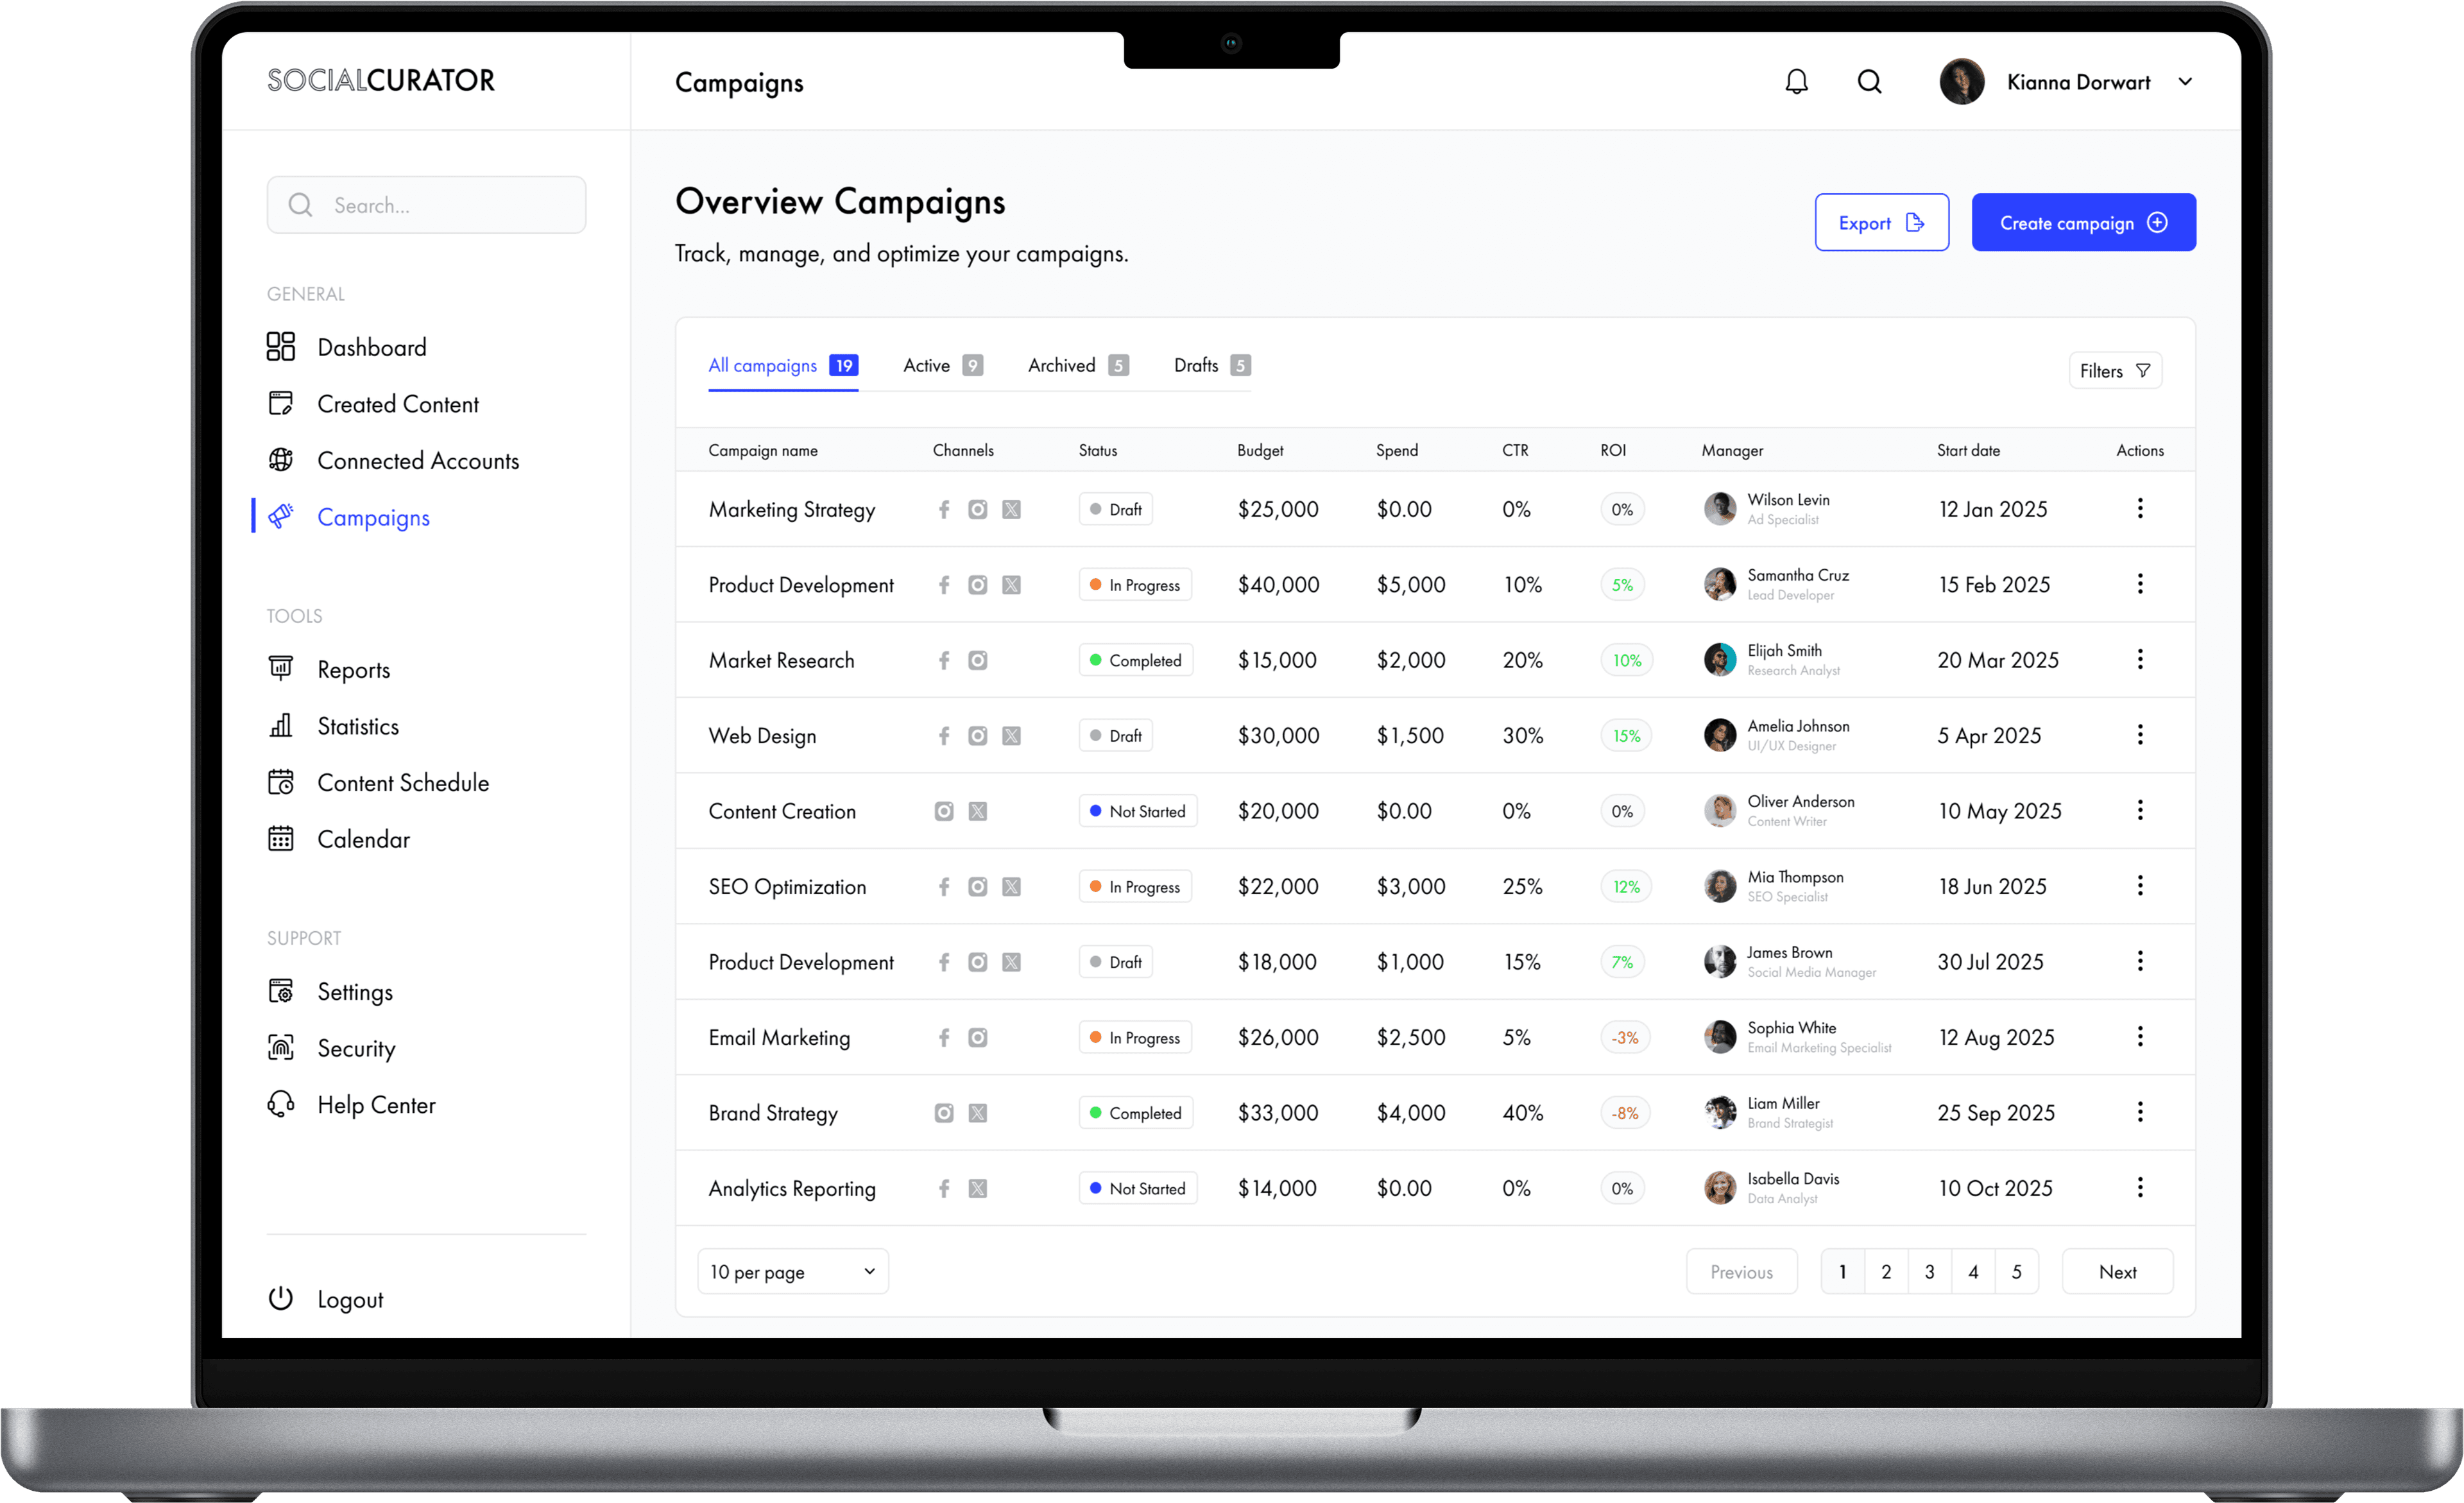Click X icon in Web Design row

tap(1011, 736)
